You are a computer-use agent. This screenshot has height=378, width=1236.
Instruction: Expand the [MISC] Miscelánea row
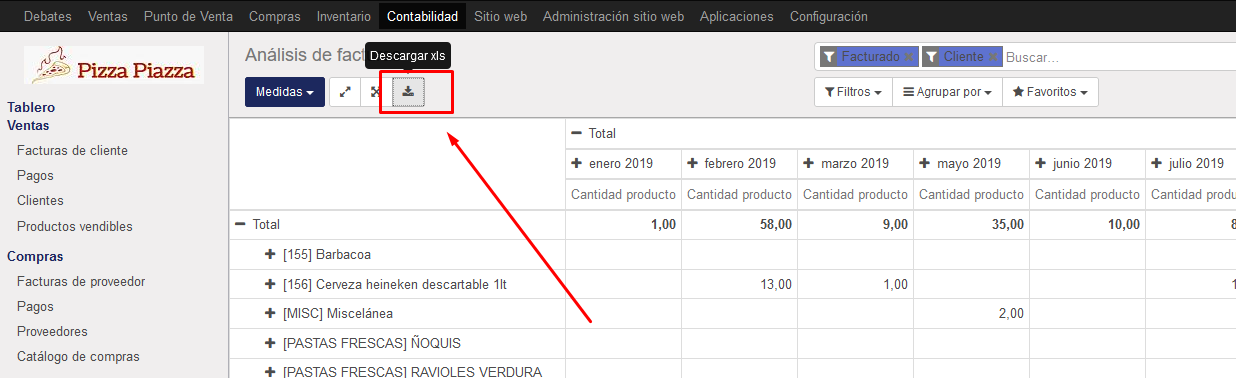[x=270, y=313]
